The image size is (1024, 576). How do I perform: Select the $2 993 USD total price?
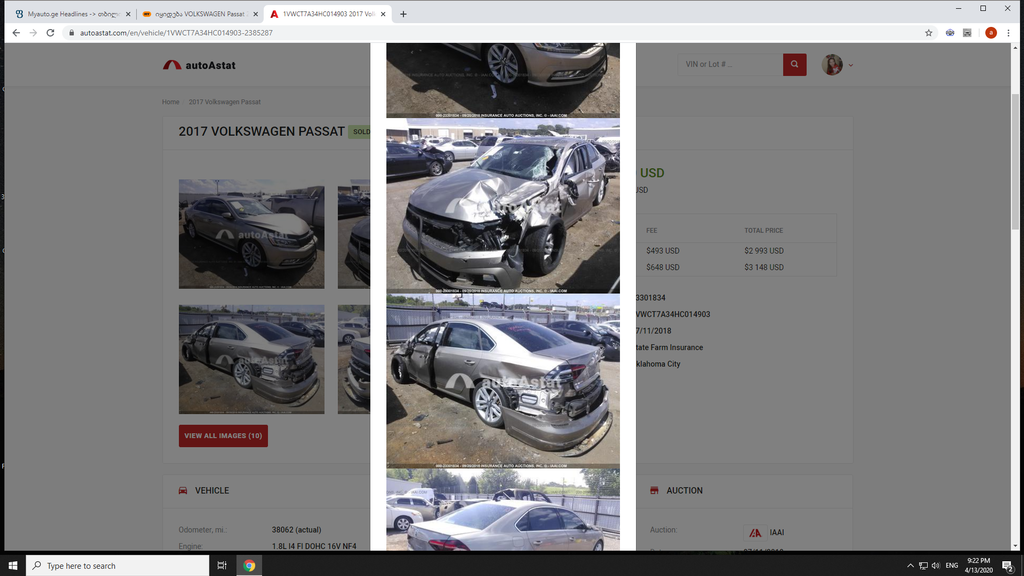click(763, 251)
